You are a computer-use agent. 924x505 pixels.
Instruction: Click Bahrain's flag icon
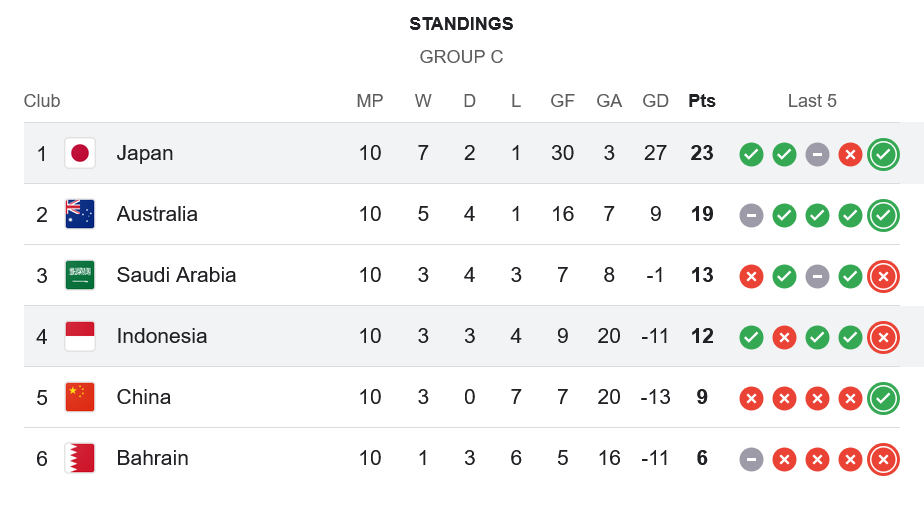click(x=80, y=458)
